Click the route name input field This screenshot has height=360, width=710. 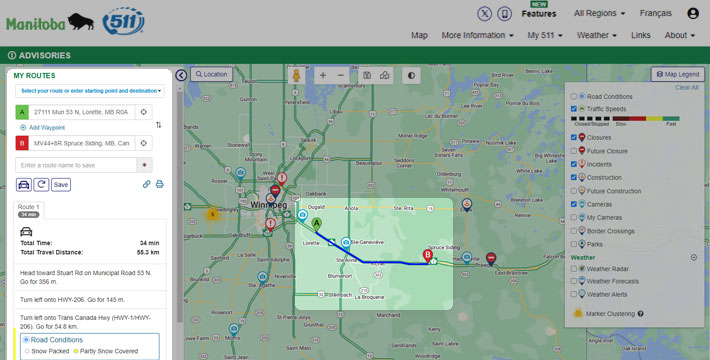[76, 165]
